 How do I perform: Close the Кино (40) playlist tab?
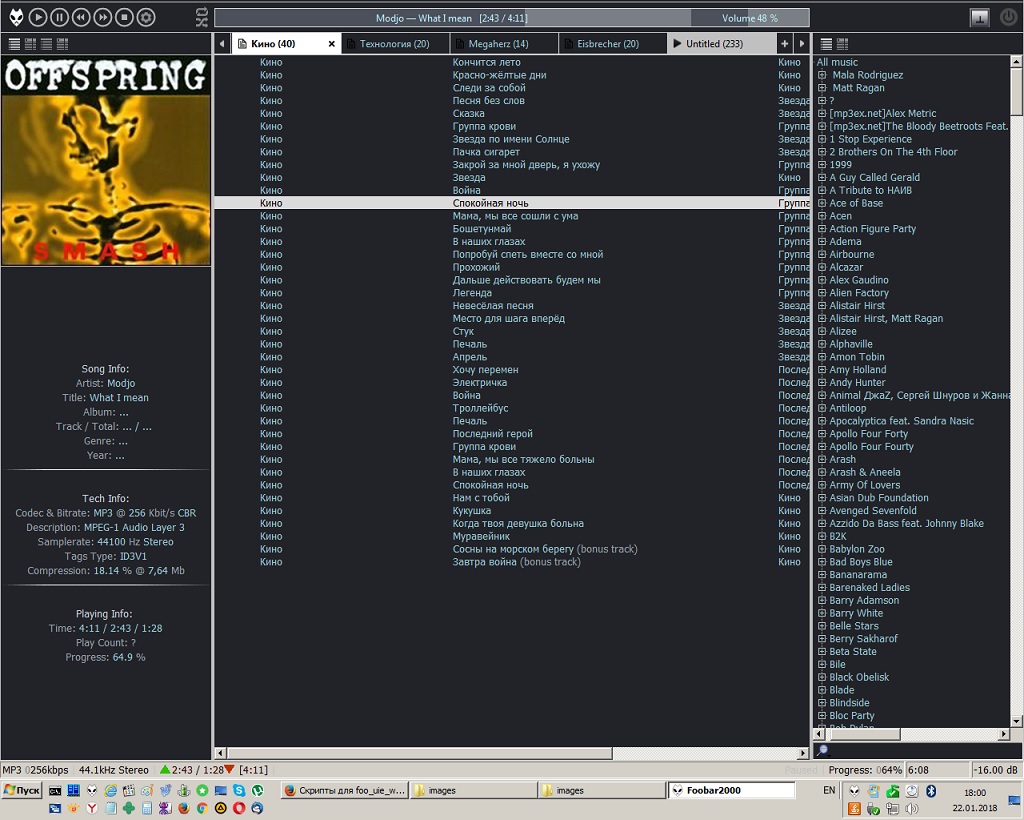(332, 44)
